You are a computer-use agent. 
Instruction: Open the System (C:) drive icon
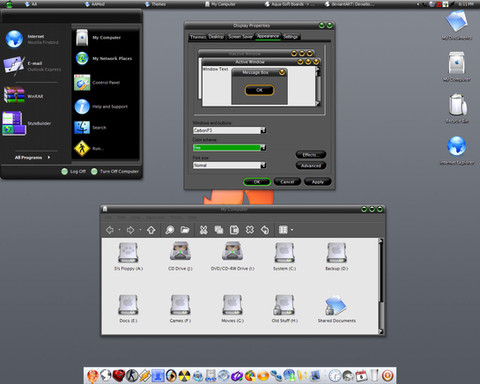(284, 252)
